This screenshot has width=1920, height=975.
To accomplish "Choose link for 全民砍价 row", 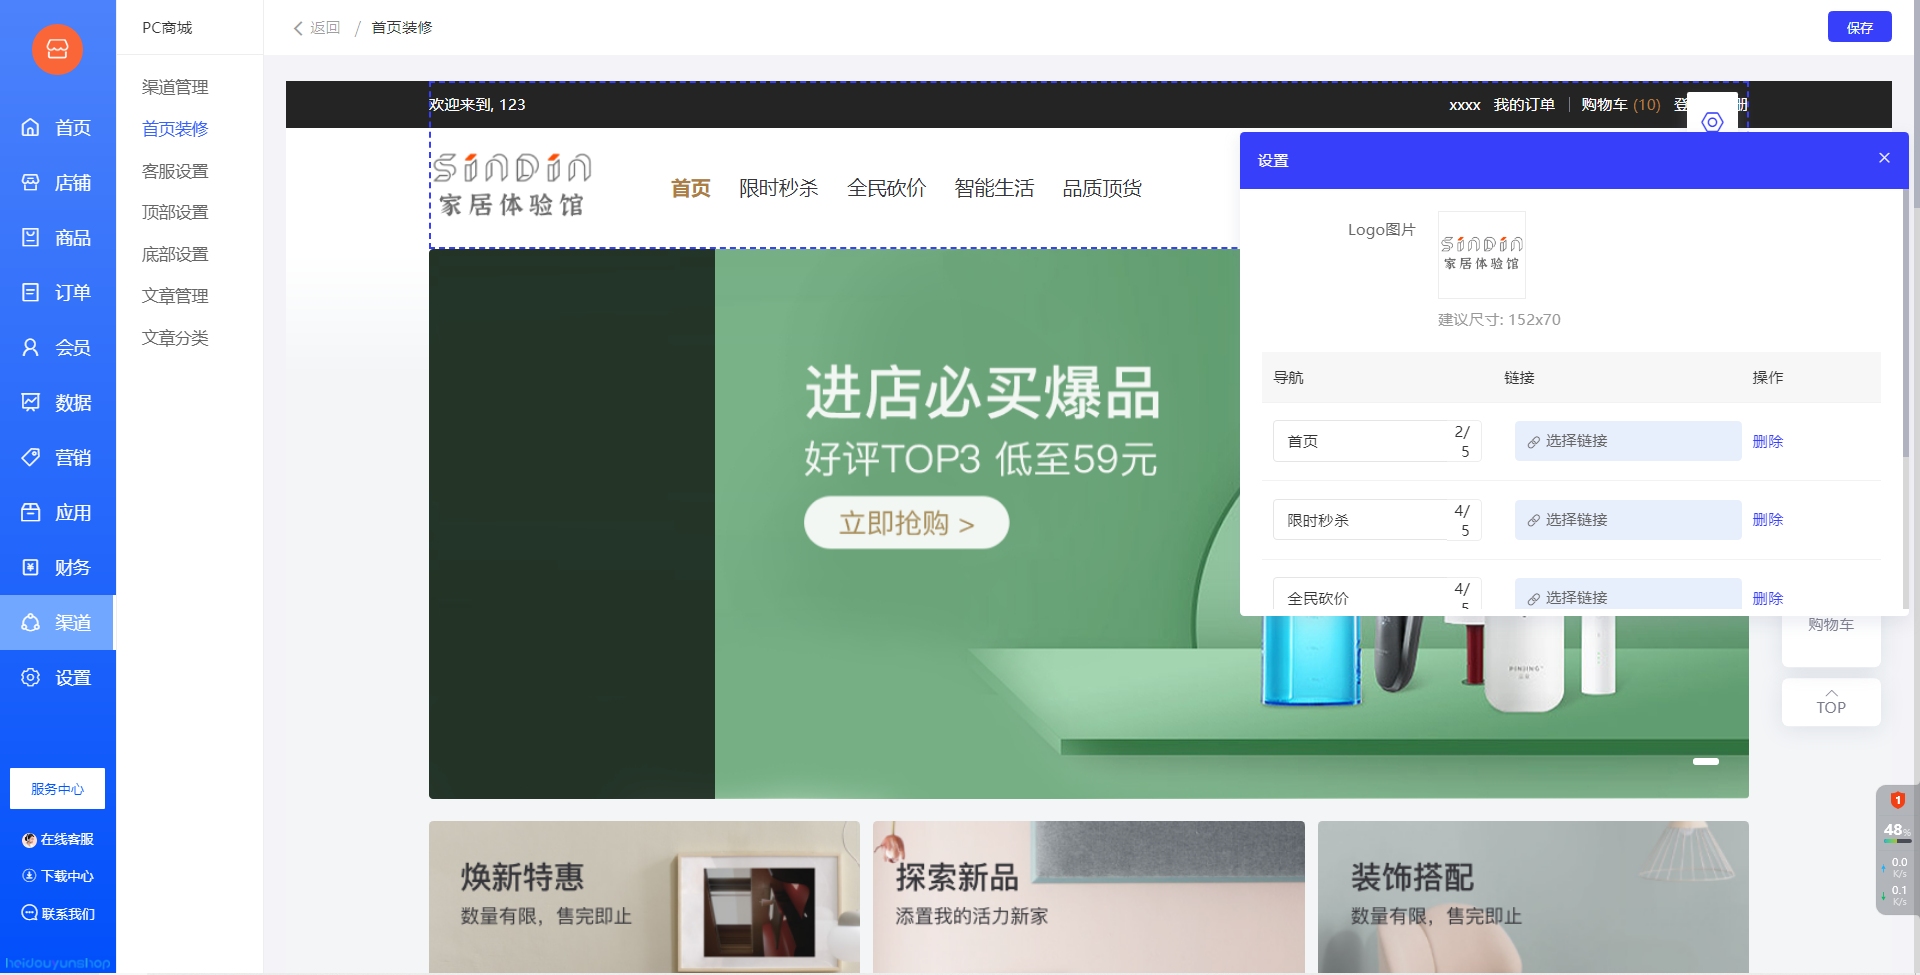I will coord(1628,594).
